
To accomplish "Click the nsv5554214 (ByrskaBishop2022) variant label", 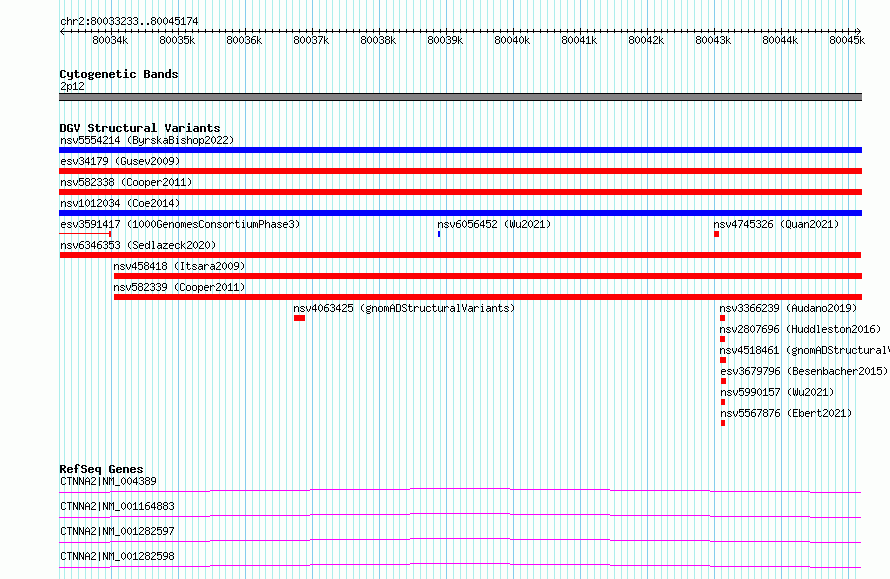I will click(147, 140).
